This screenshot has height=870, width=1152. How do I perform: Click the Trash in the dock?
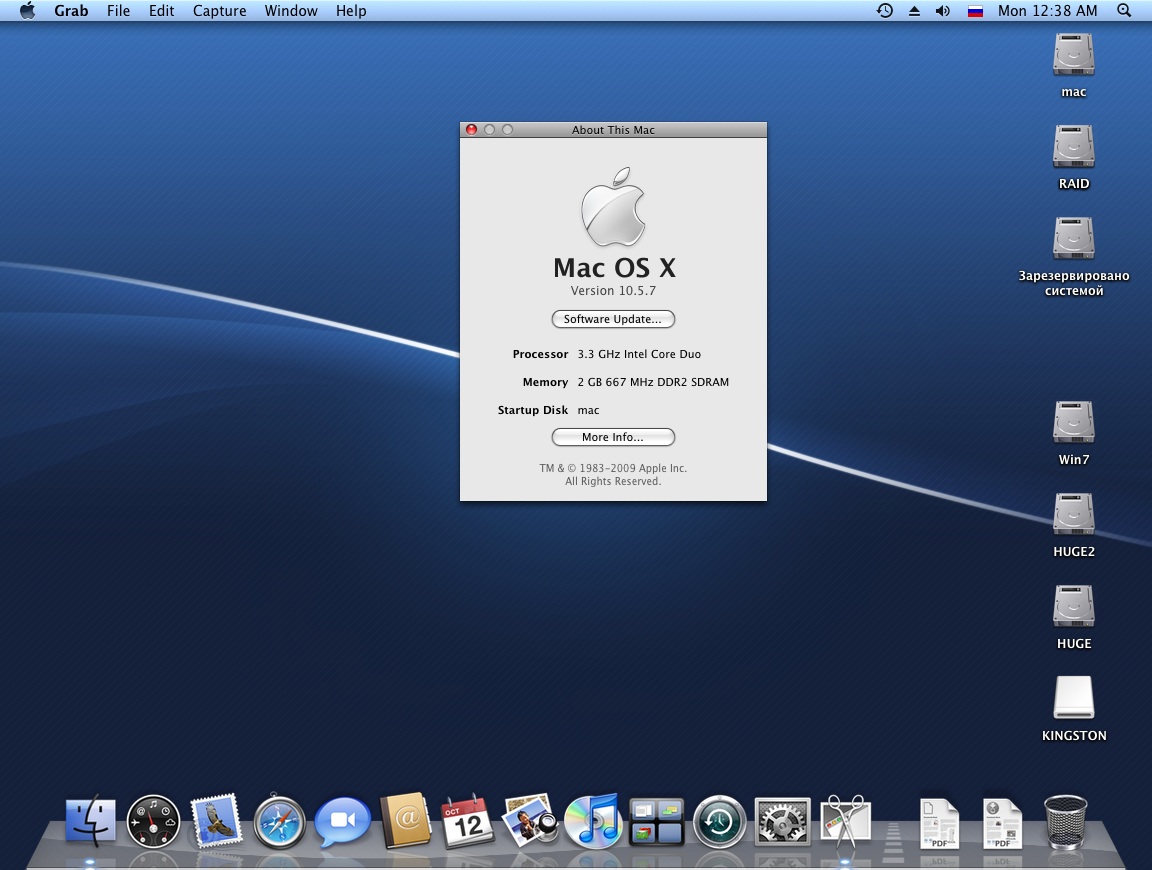click(1065, 822)
